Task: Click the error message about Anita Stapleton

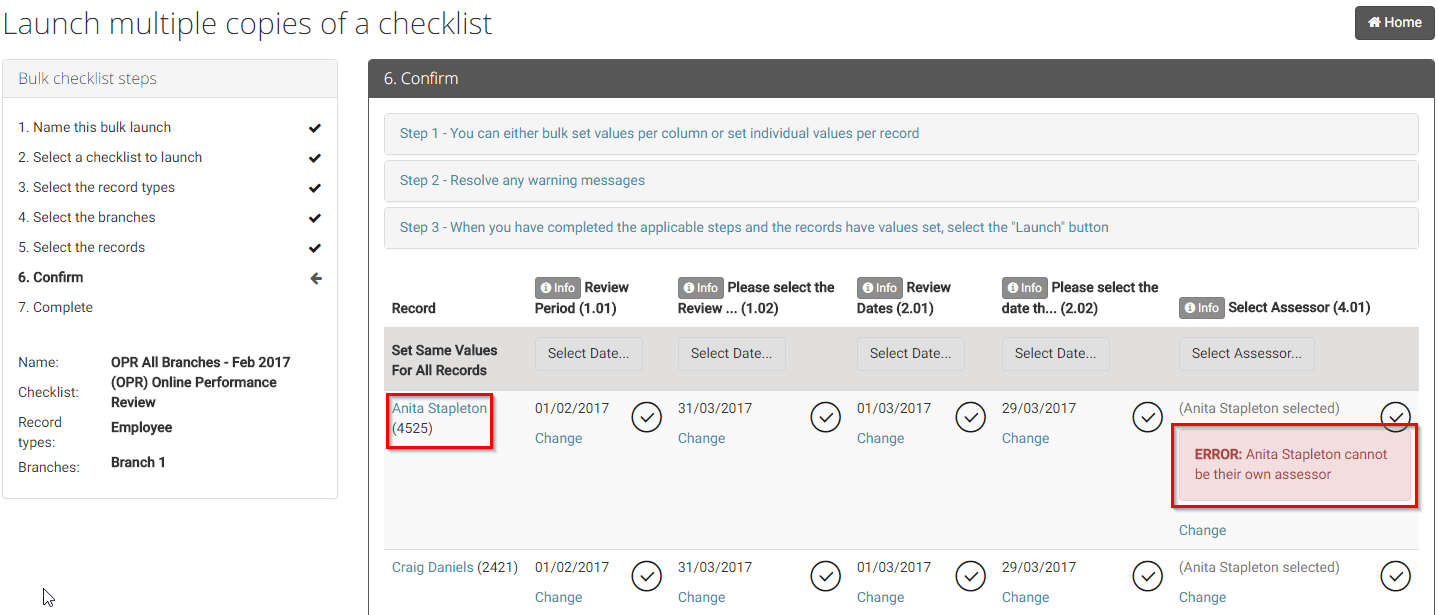Action: [x=1295, y=464]
